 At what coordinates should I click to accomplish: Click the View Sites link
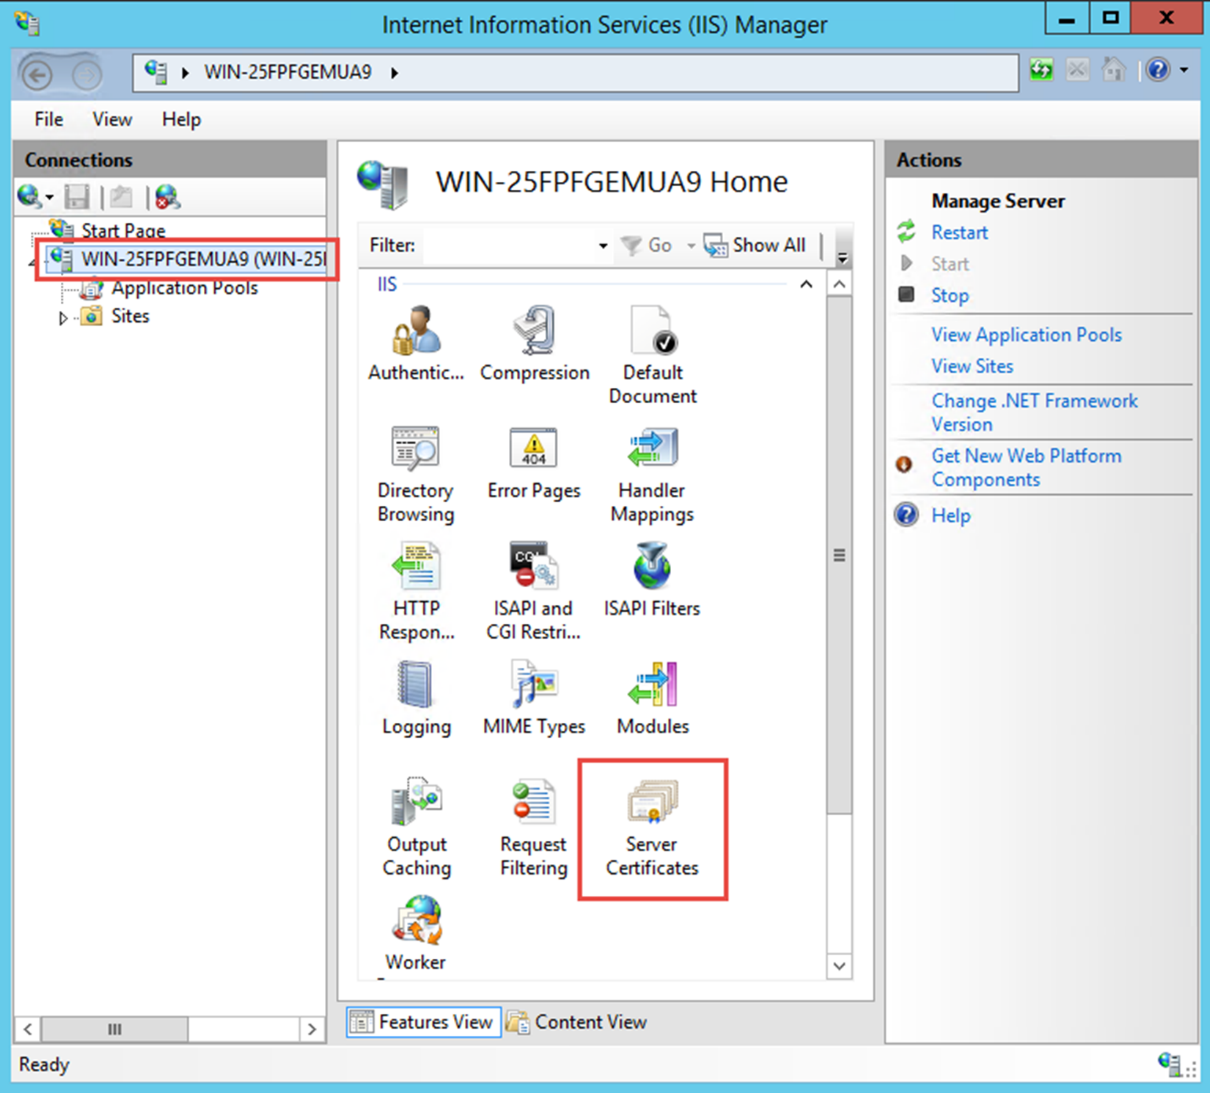click(x=972, y=366)
